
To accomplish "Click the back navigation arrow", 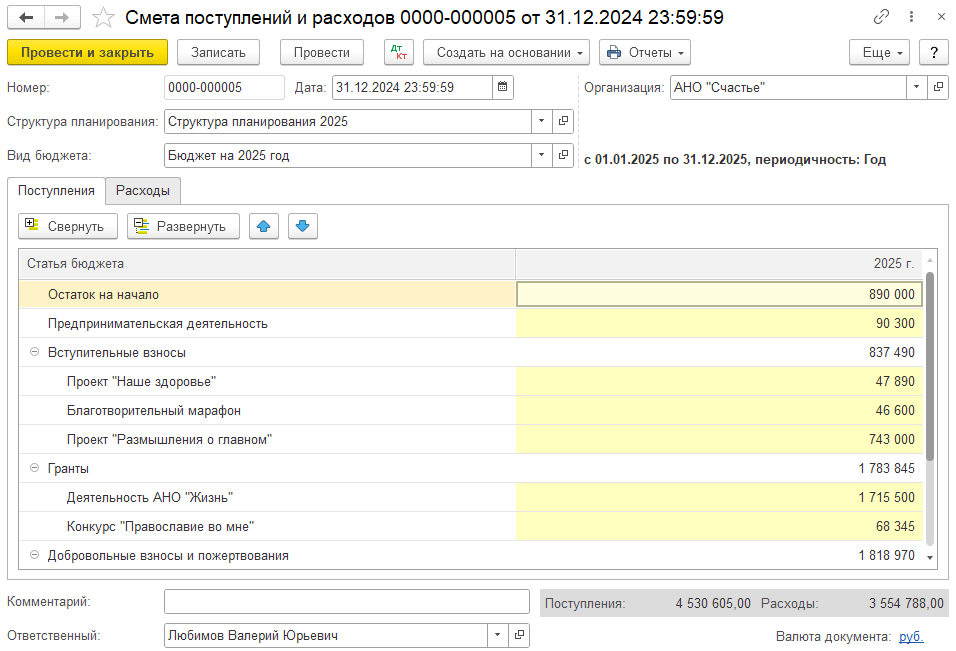I will click(x=26, y=18).
